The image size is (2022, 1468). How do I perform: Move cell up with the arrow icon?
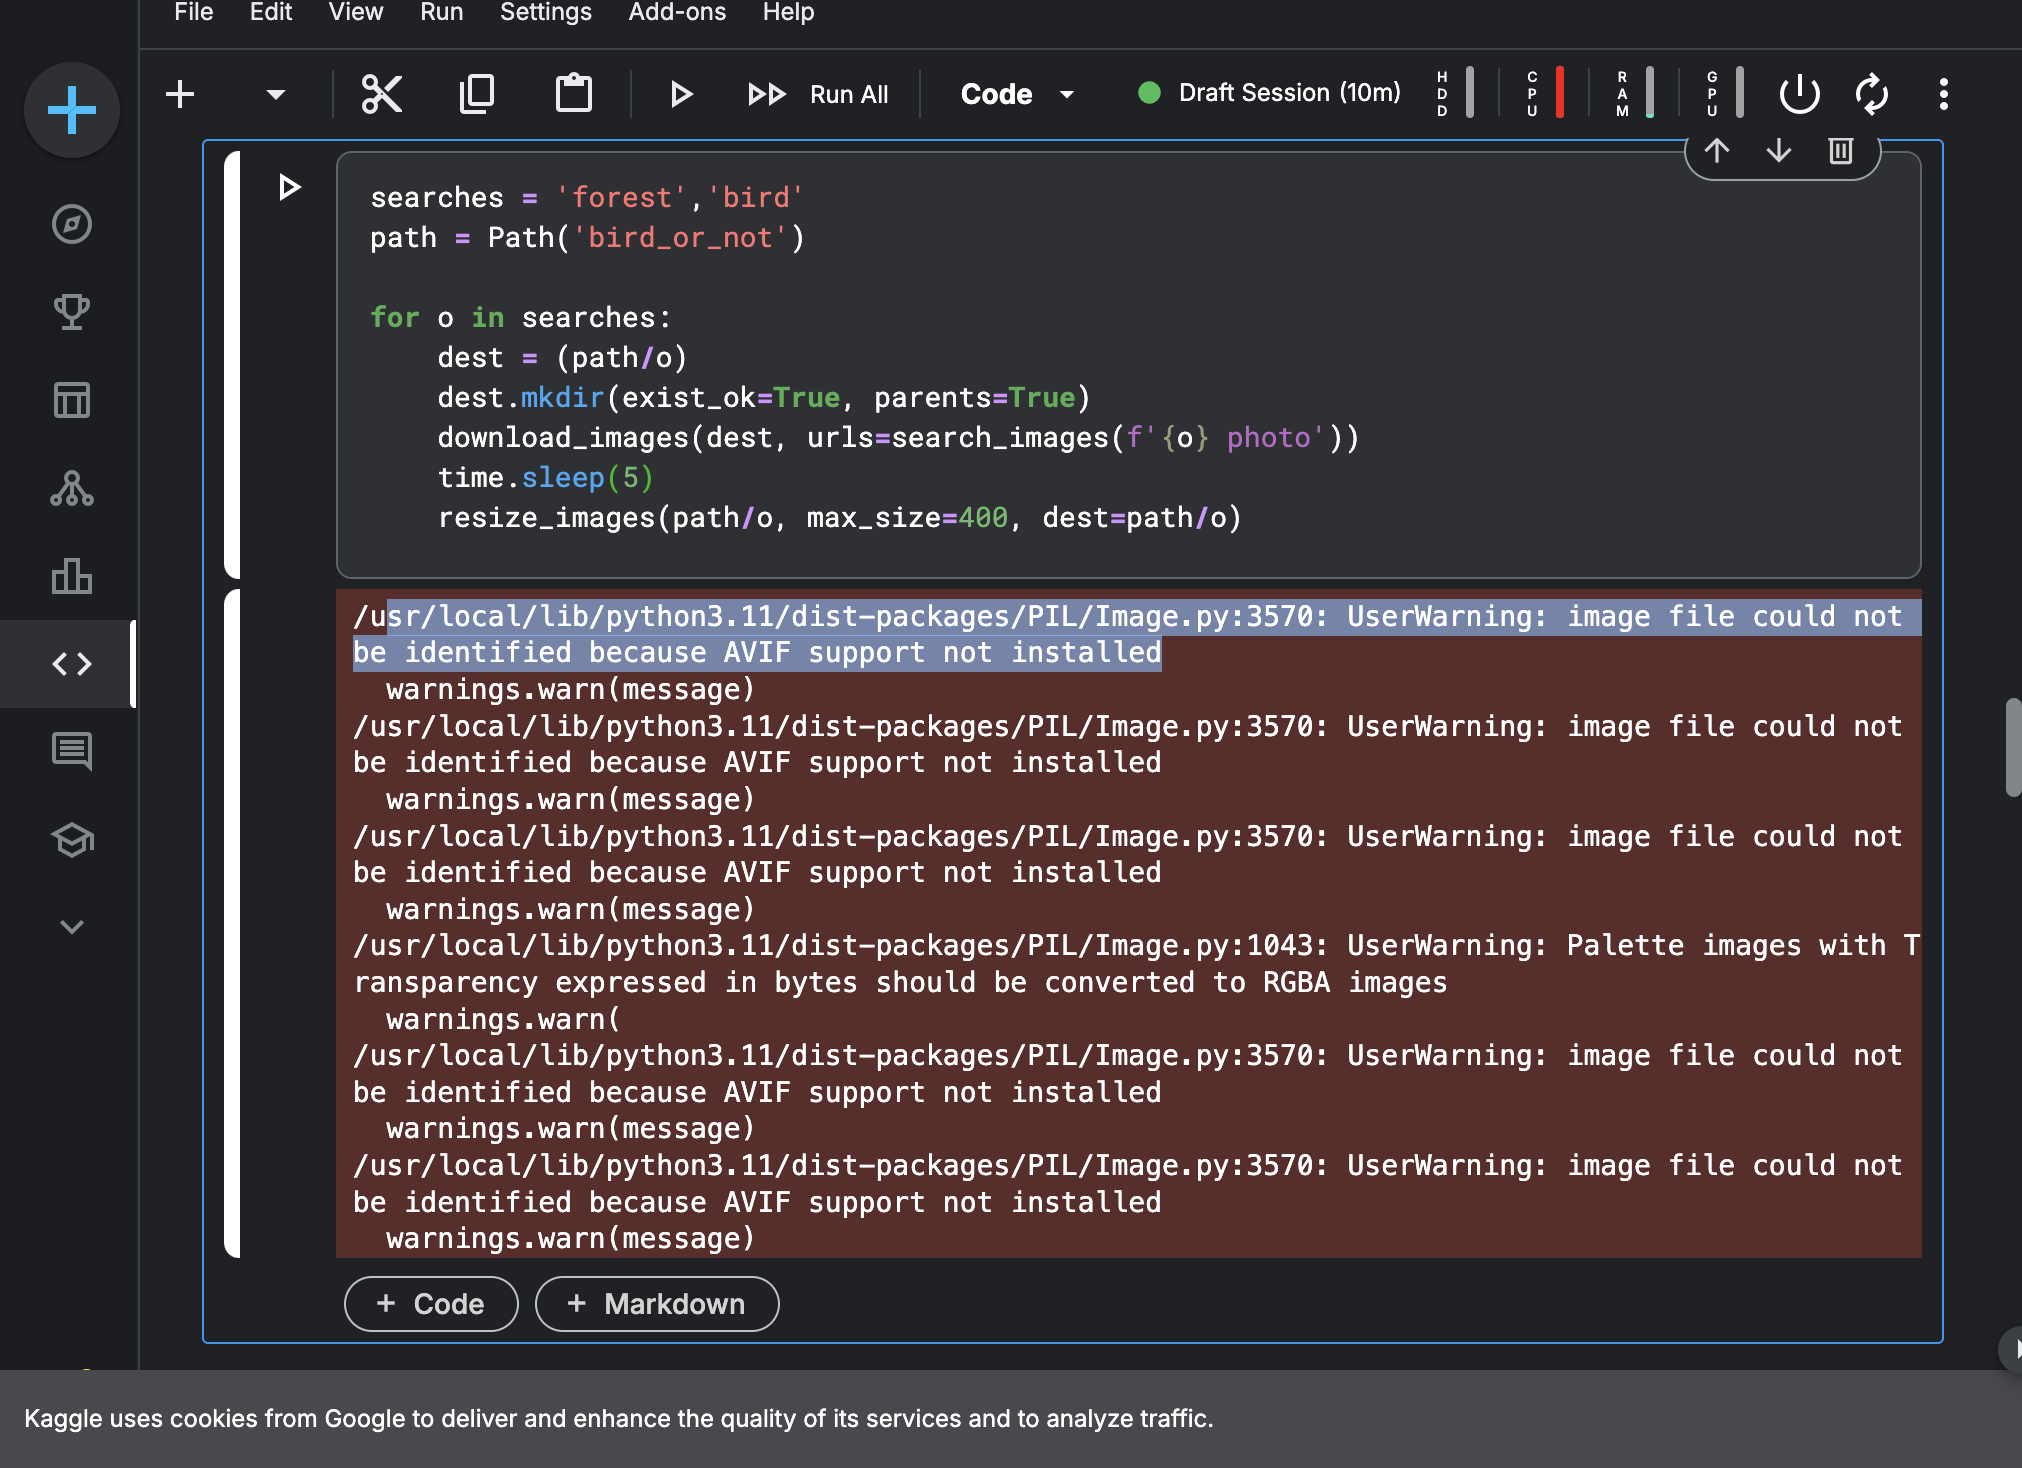(x=1717, y=151)
